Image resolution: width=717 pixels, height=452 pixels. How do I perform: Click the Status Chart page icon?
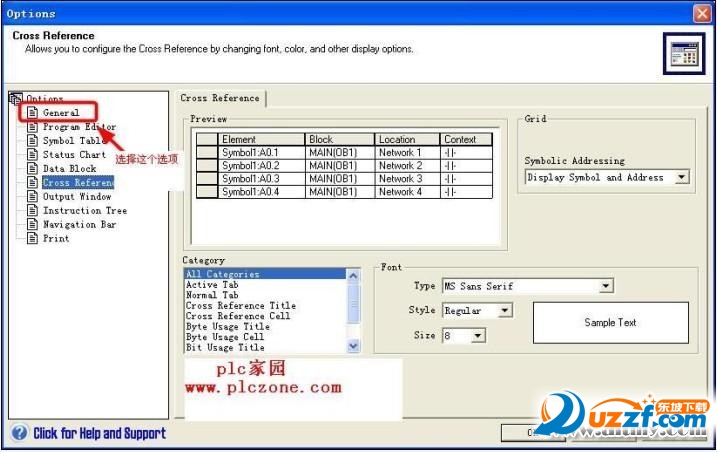[32, 154]
